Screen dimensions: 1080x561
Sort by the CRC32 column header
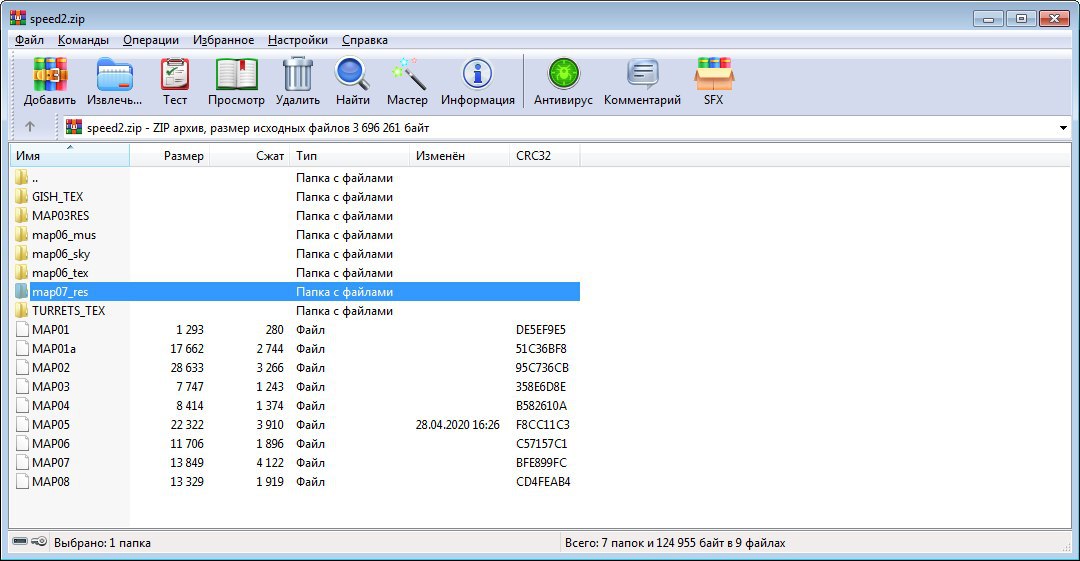pos(545,156)
